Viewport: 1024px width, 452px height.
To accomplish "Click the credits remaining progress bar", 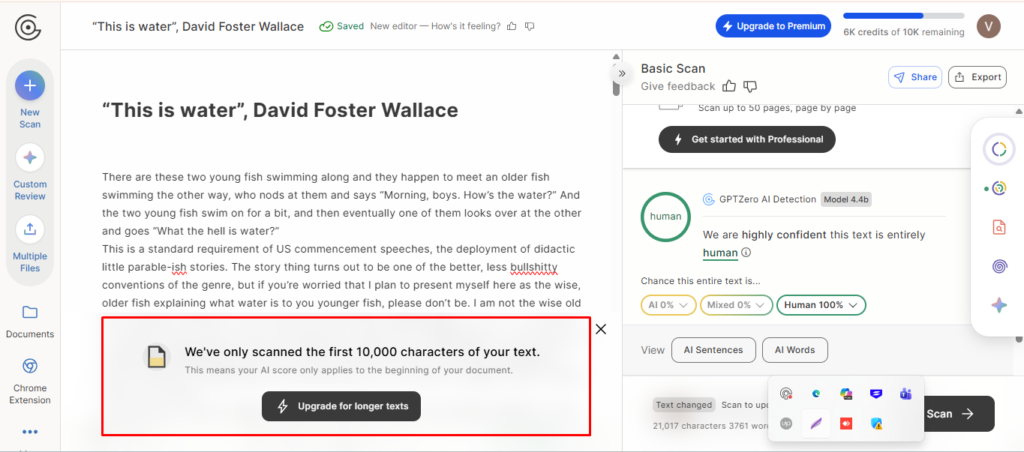I will (904, 16).
